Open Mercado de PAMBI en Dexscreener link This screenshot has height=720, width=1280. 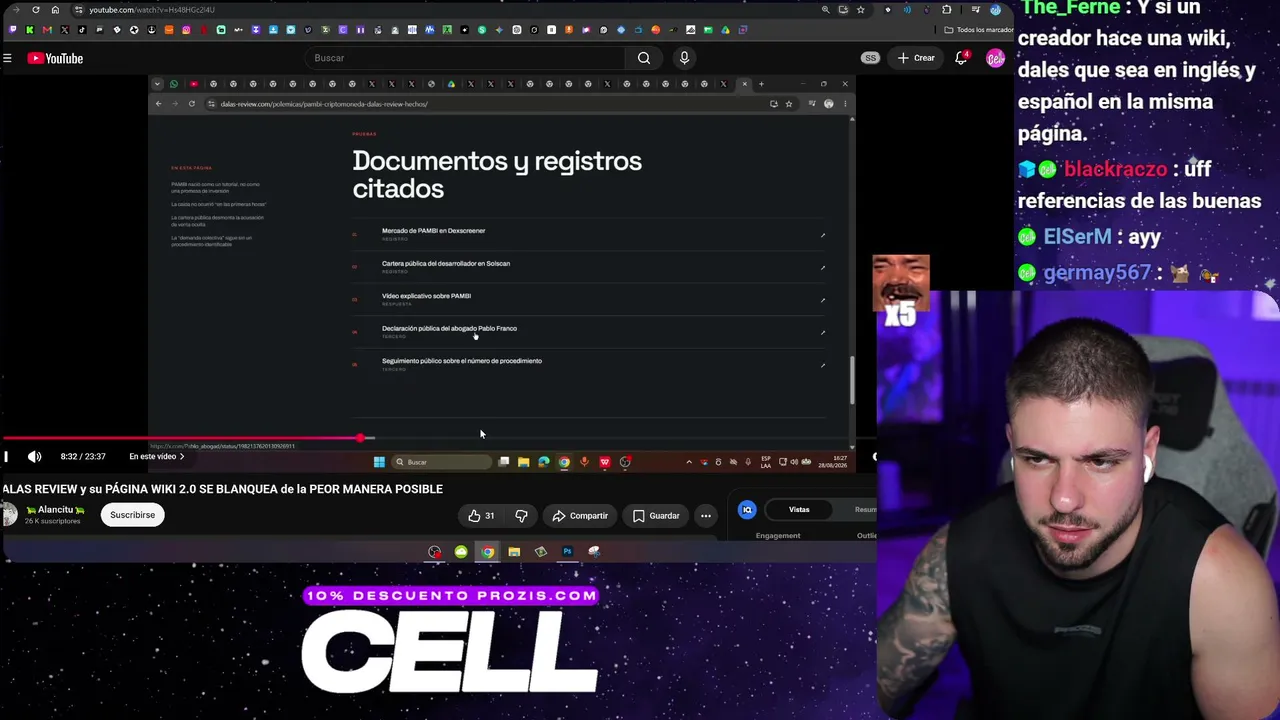coord(433,231)
